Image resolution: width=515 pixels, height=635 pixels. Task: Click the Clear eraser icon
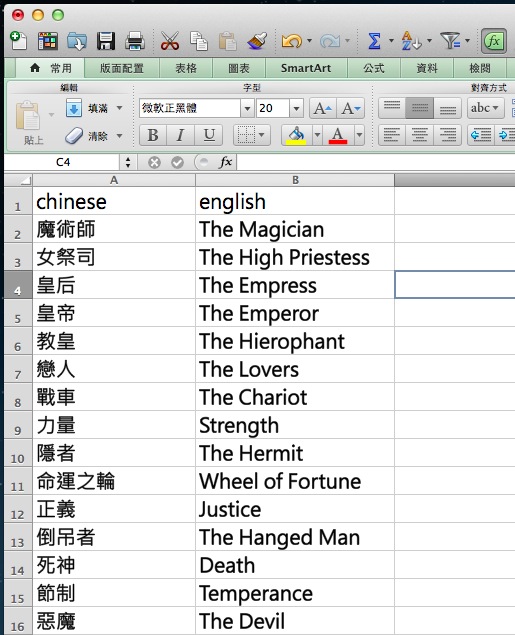[74, 136]
